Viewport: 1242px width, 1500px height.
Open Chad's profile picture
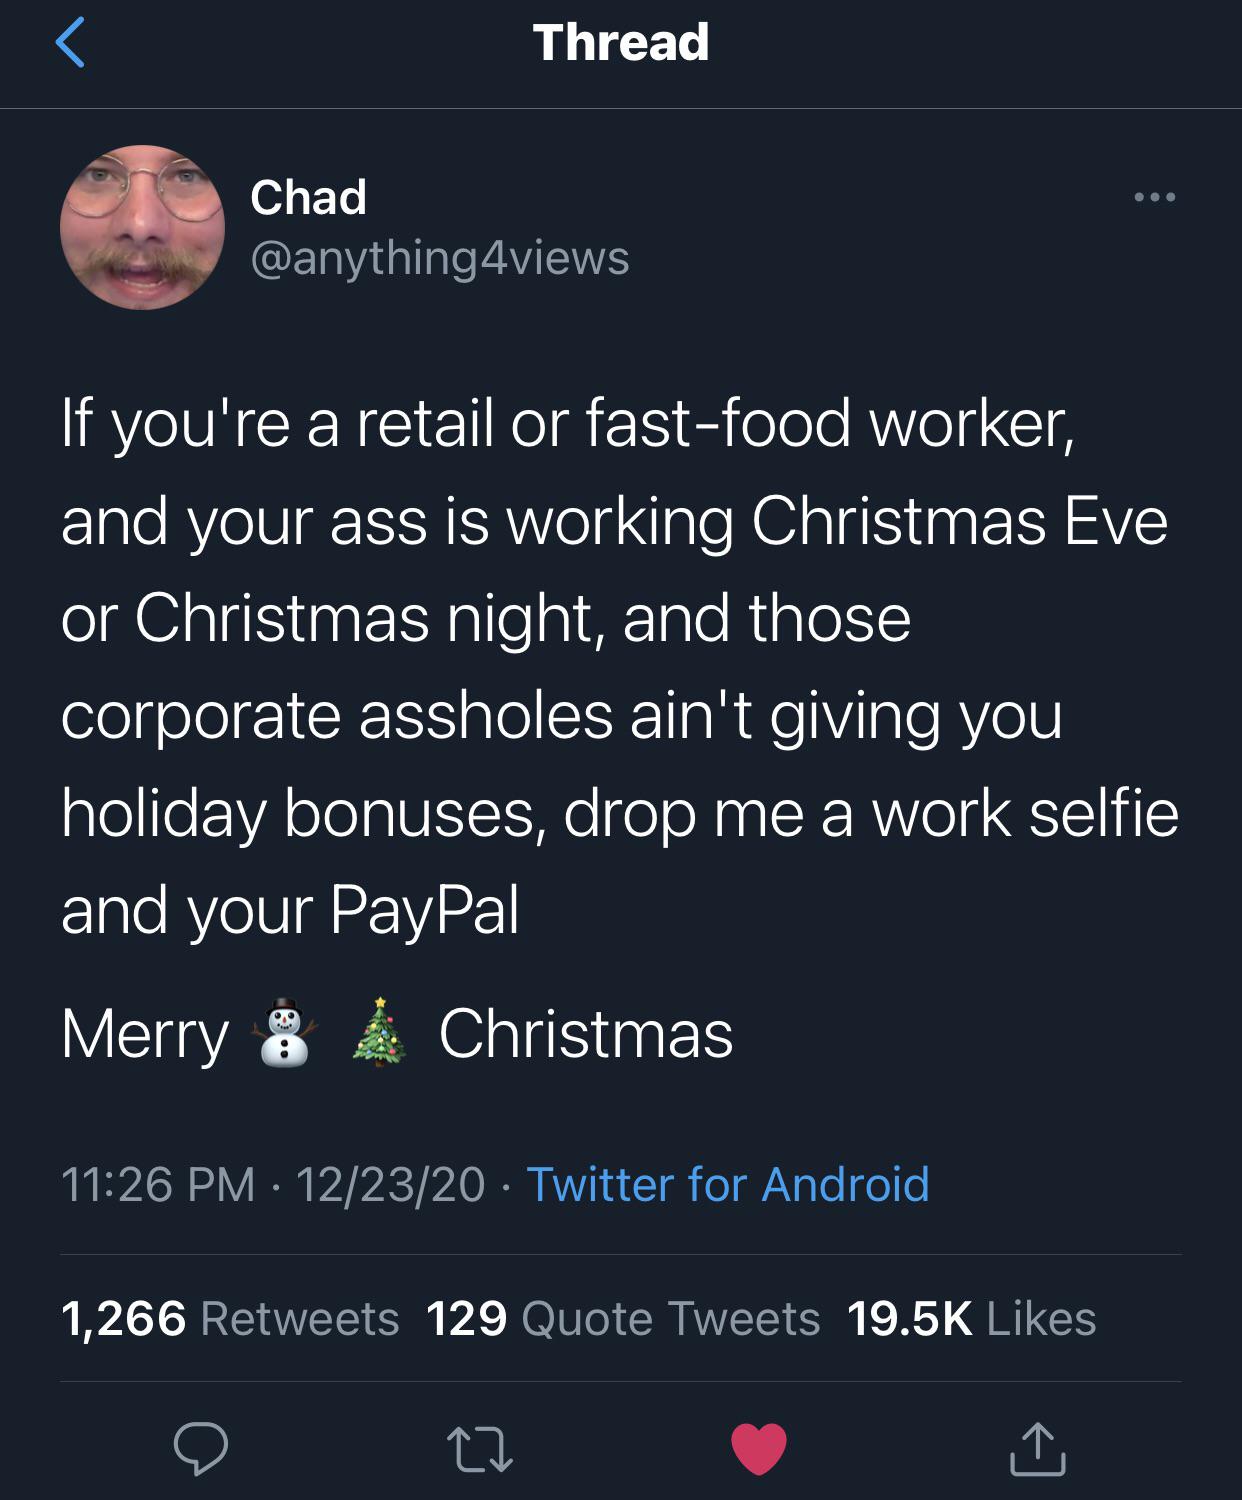point(142,228)
